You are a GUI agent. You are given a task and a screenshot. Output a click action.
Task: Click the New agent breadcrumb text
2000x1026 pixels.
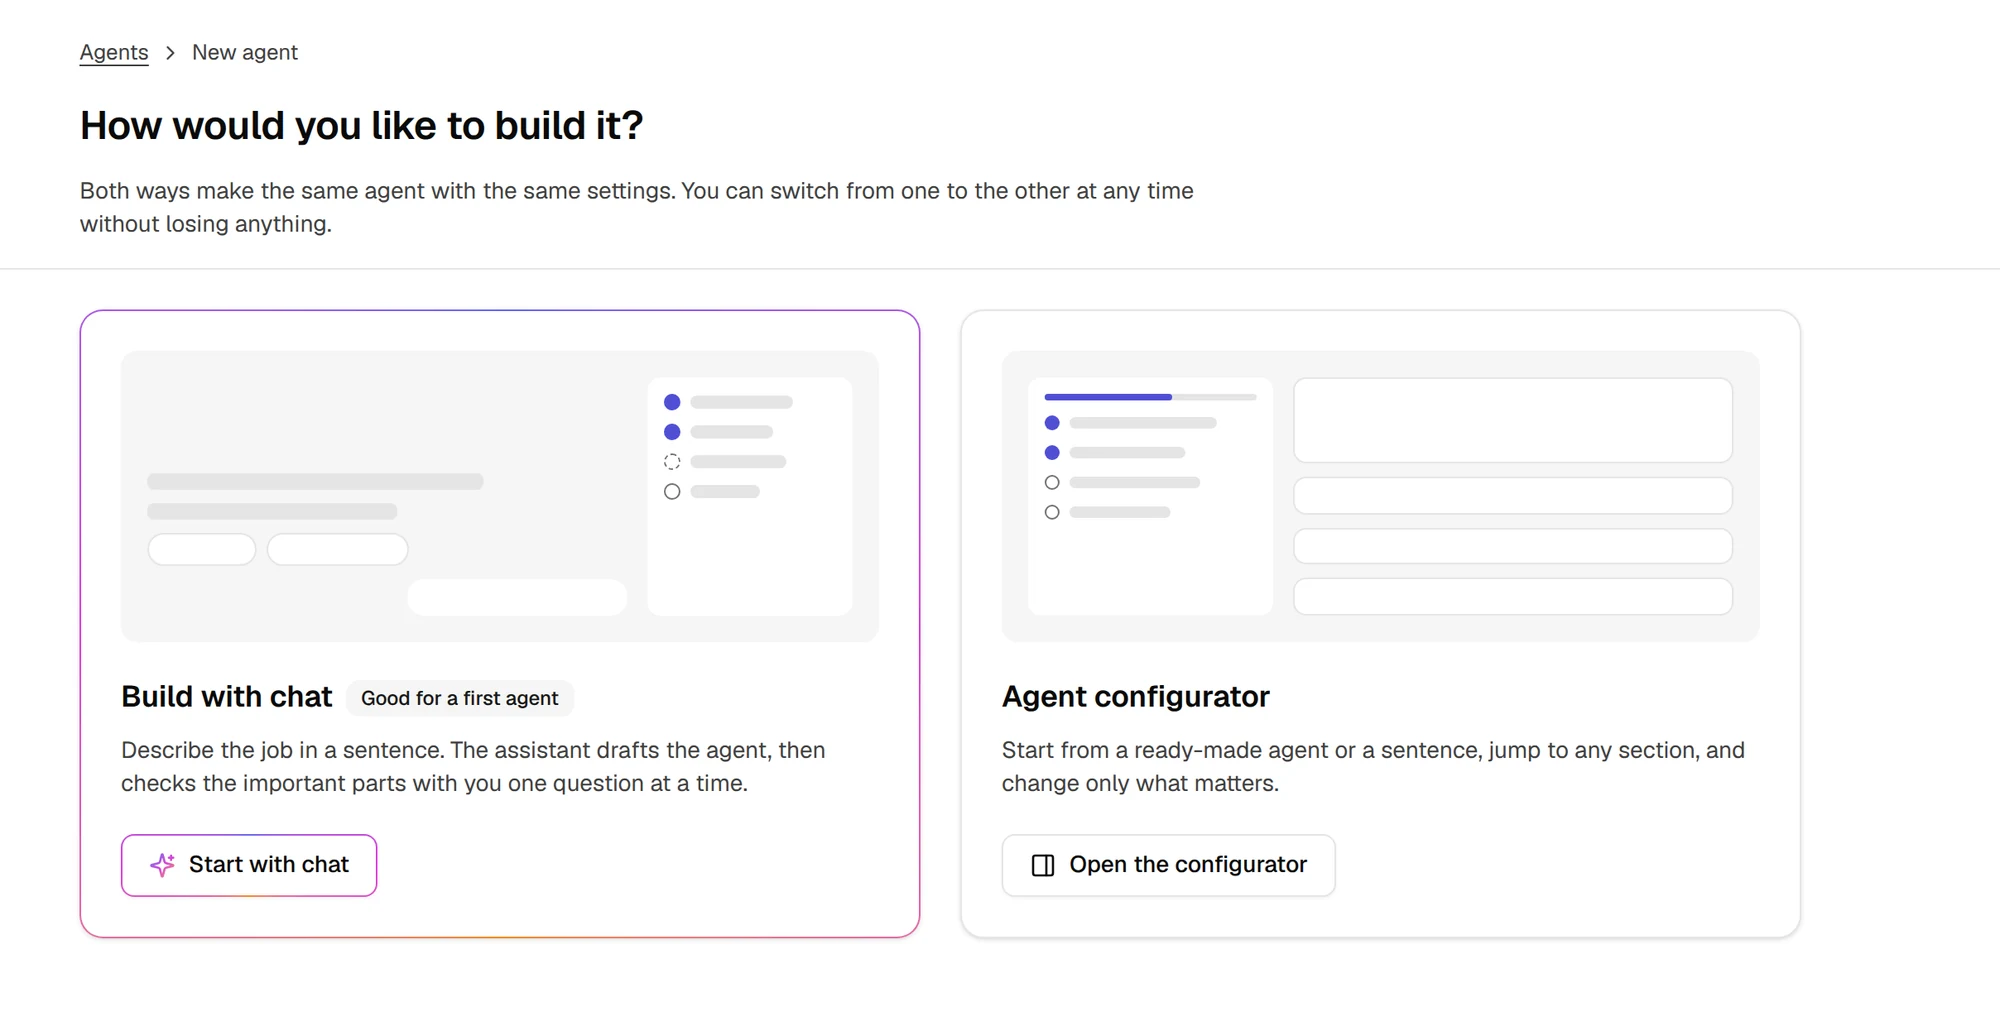click(245, 52)
